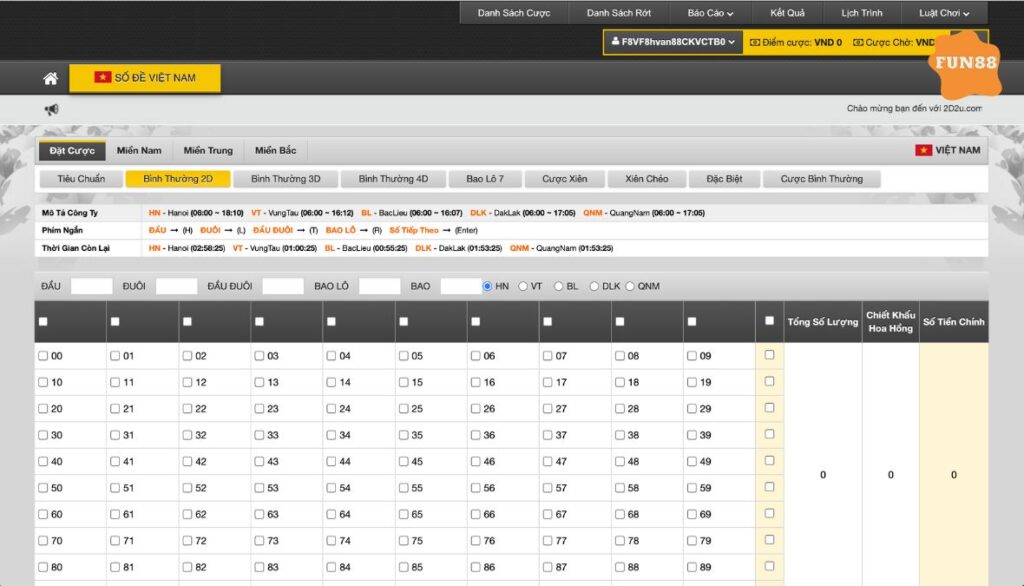Click the Mô Tả Công Ty label
The width and height of the screenshot is (1024, 586).
point(70,213)
